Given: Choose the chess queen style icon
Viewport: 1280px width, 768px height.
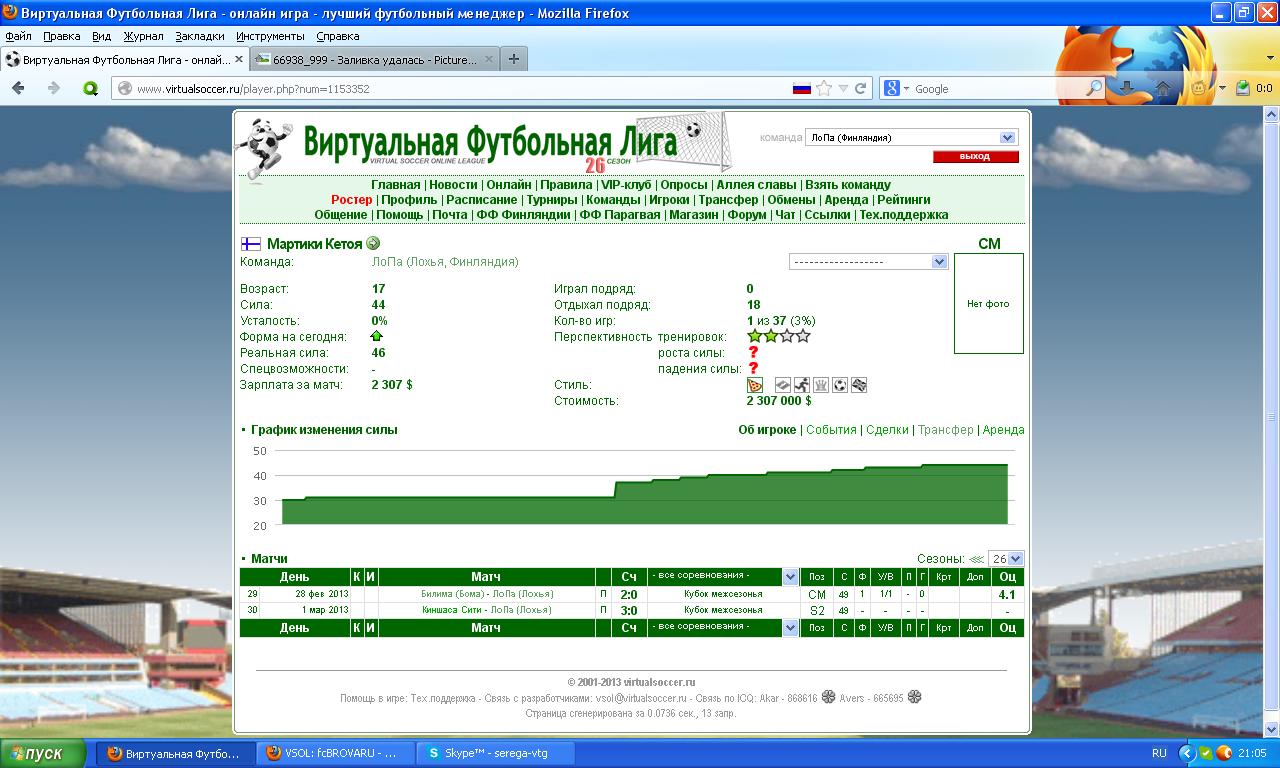Looking at the screenshot, I should pos(821,385).
